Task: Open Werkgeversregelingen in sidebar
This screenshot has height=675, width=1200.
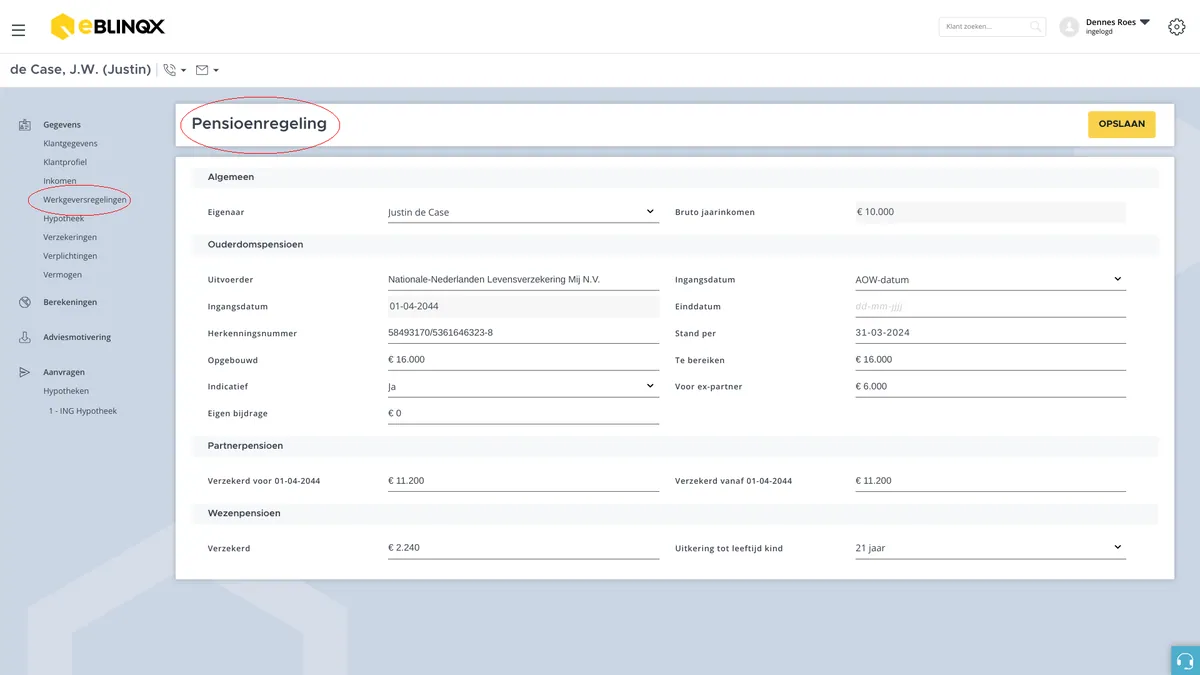Action: tap(85, 200)
